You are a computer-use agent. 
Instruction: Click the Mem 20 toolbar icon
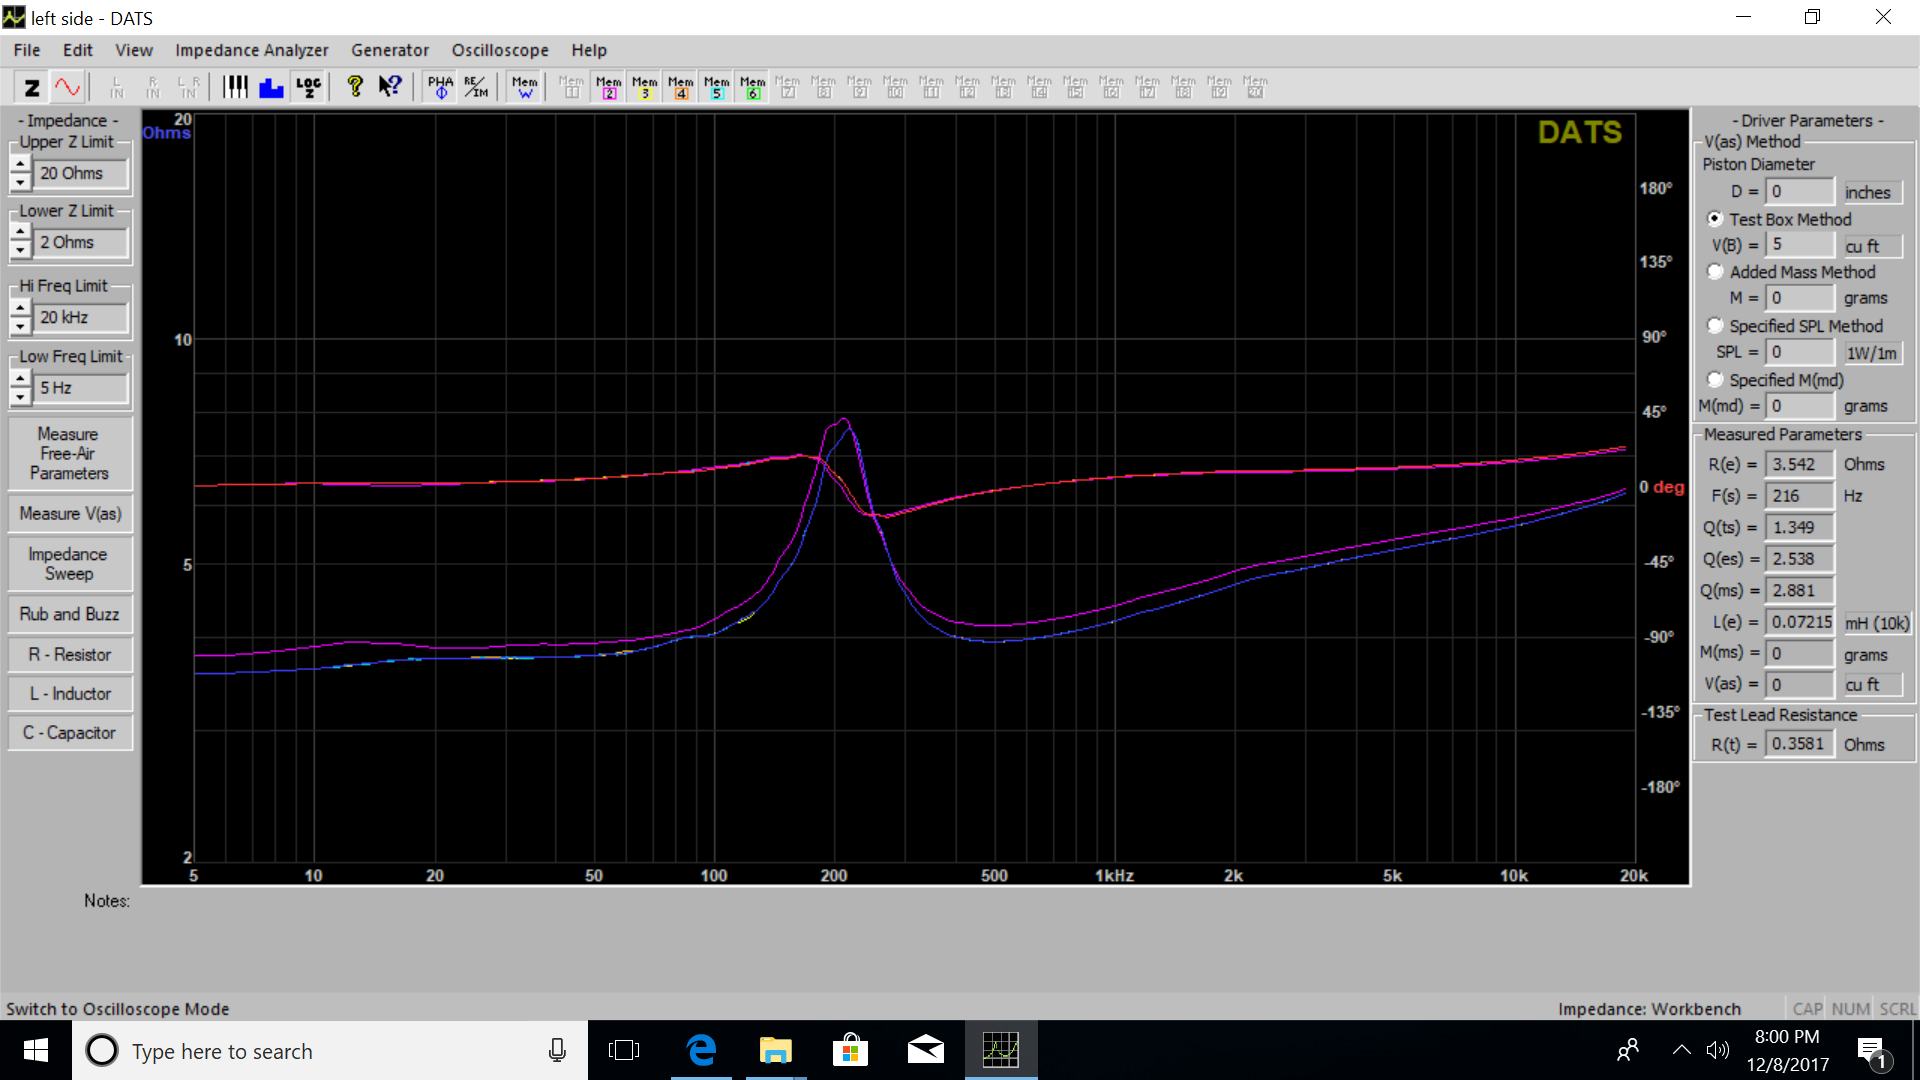pos(1256,87)
